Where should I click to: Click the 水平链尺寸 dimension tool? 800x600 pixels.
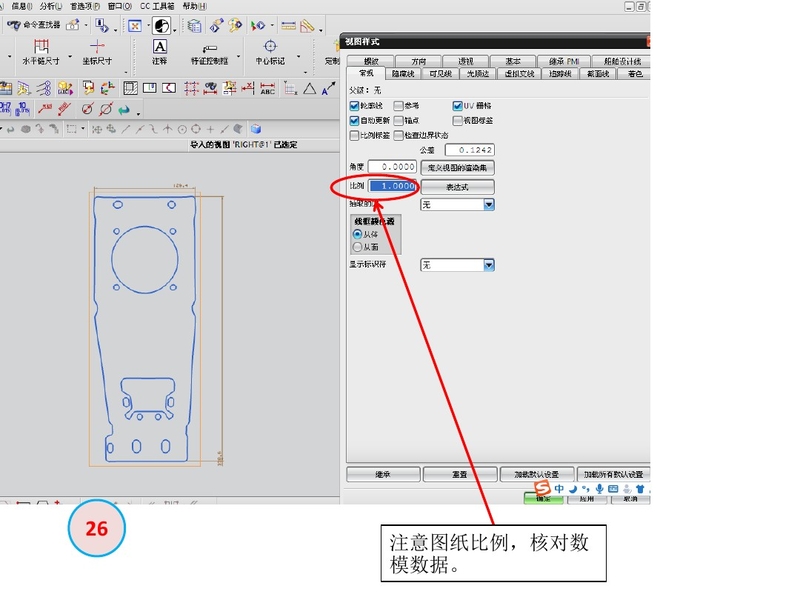click(41, 52)
